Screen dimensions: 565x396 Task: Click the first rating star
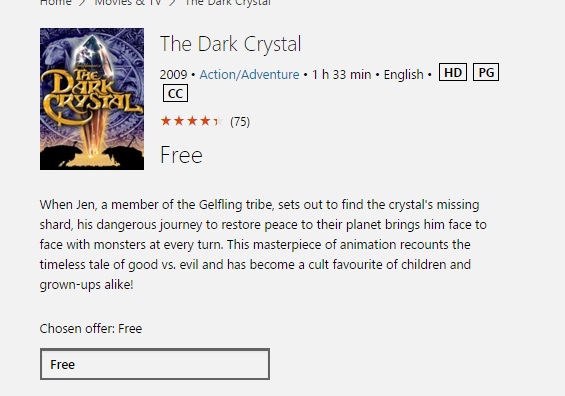pyautogui.click(x=165, y=121)
